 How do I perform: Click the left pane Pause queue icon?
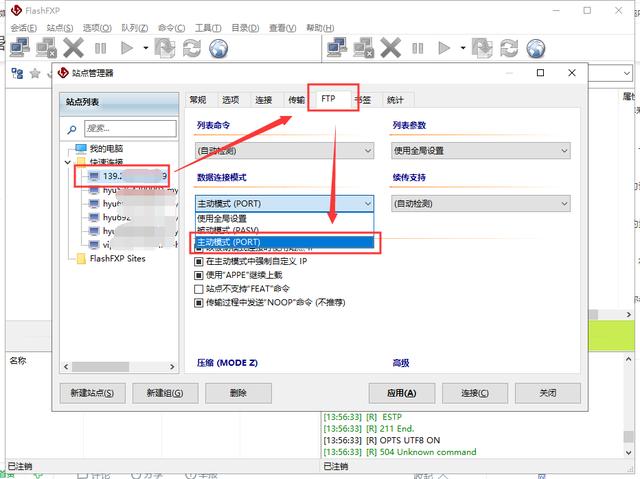pyautogui.click(x=100, y=48)
